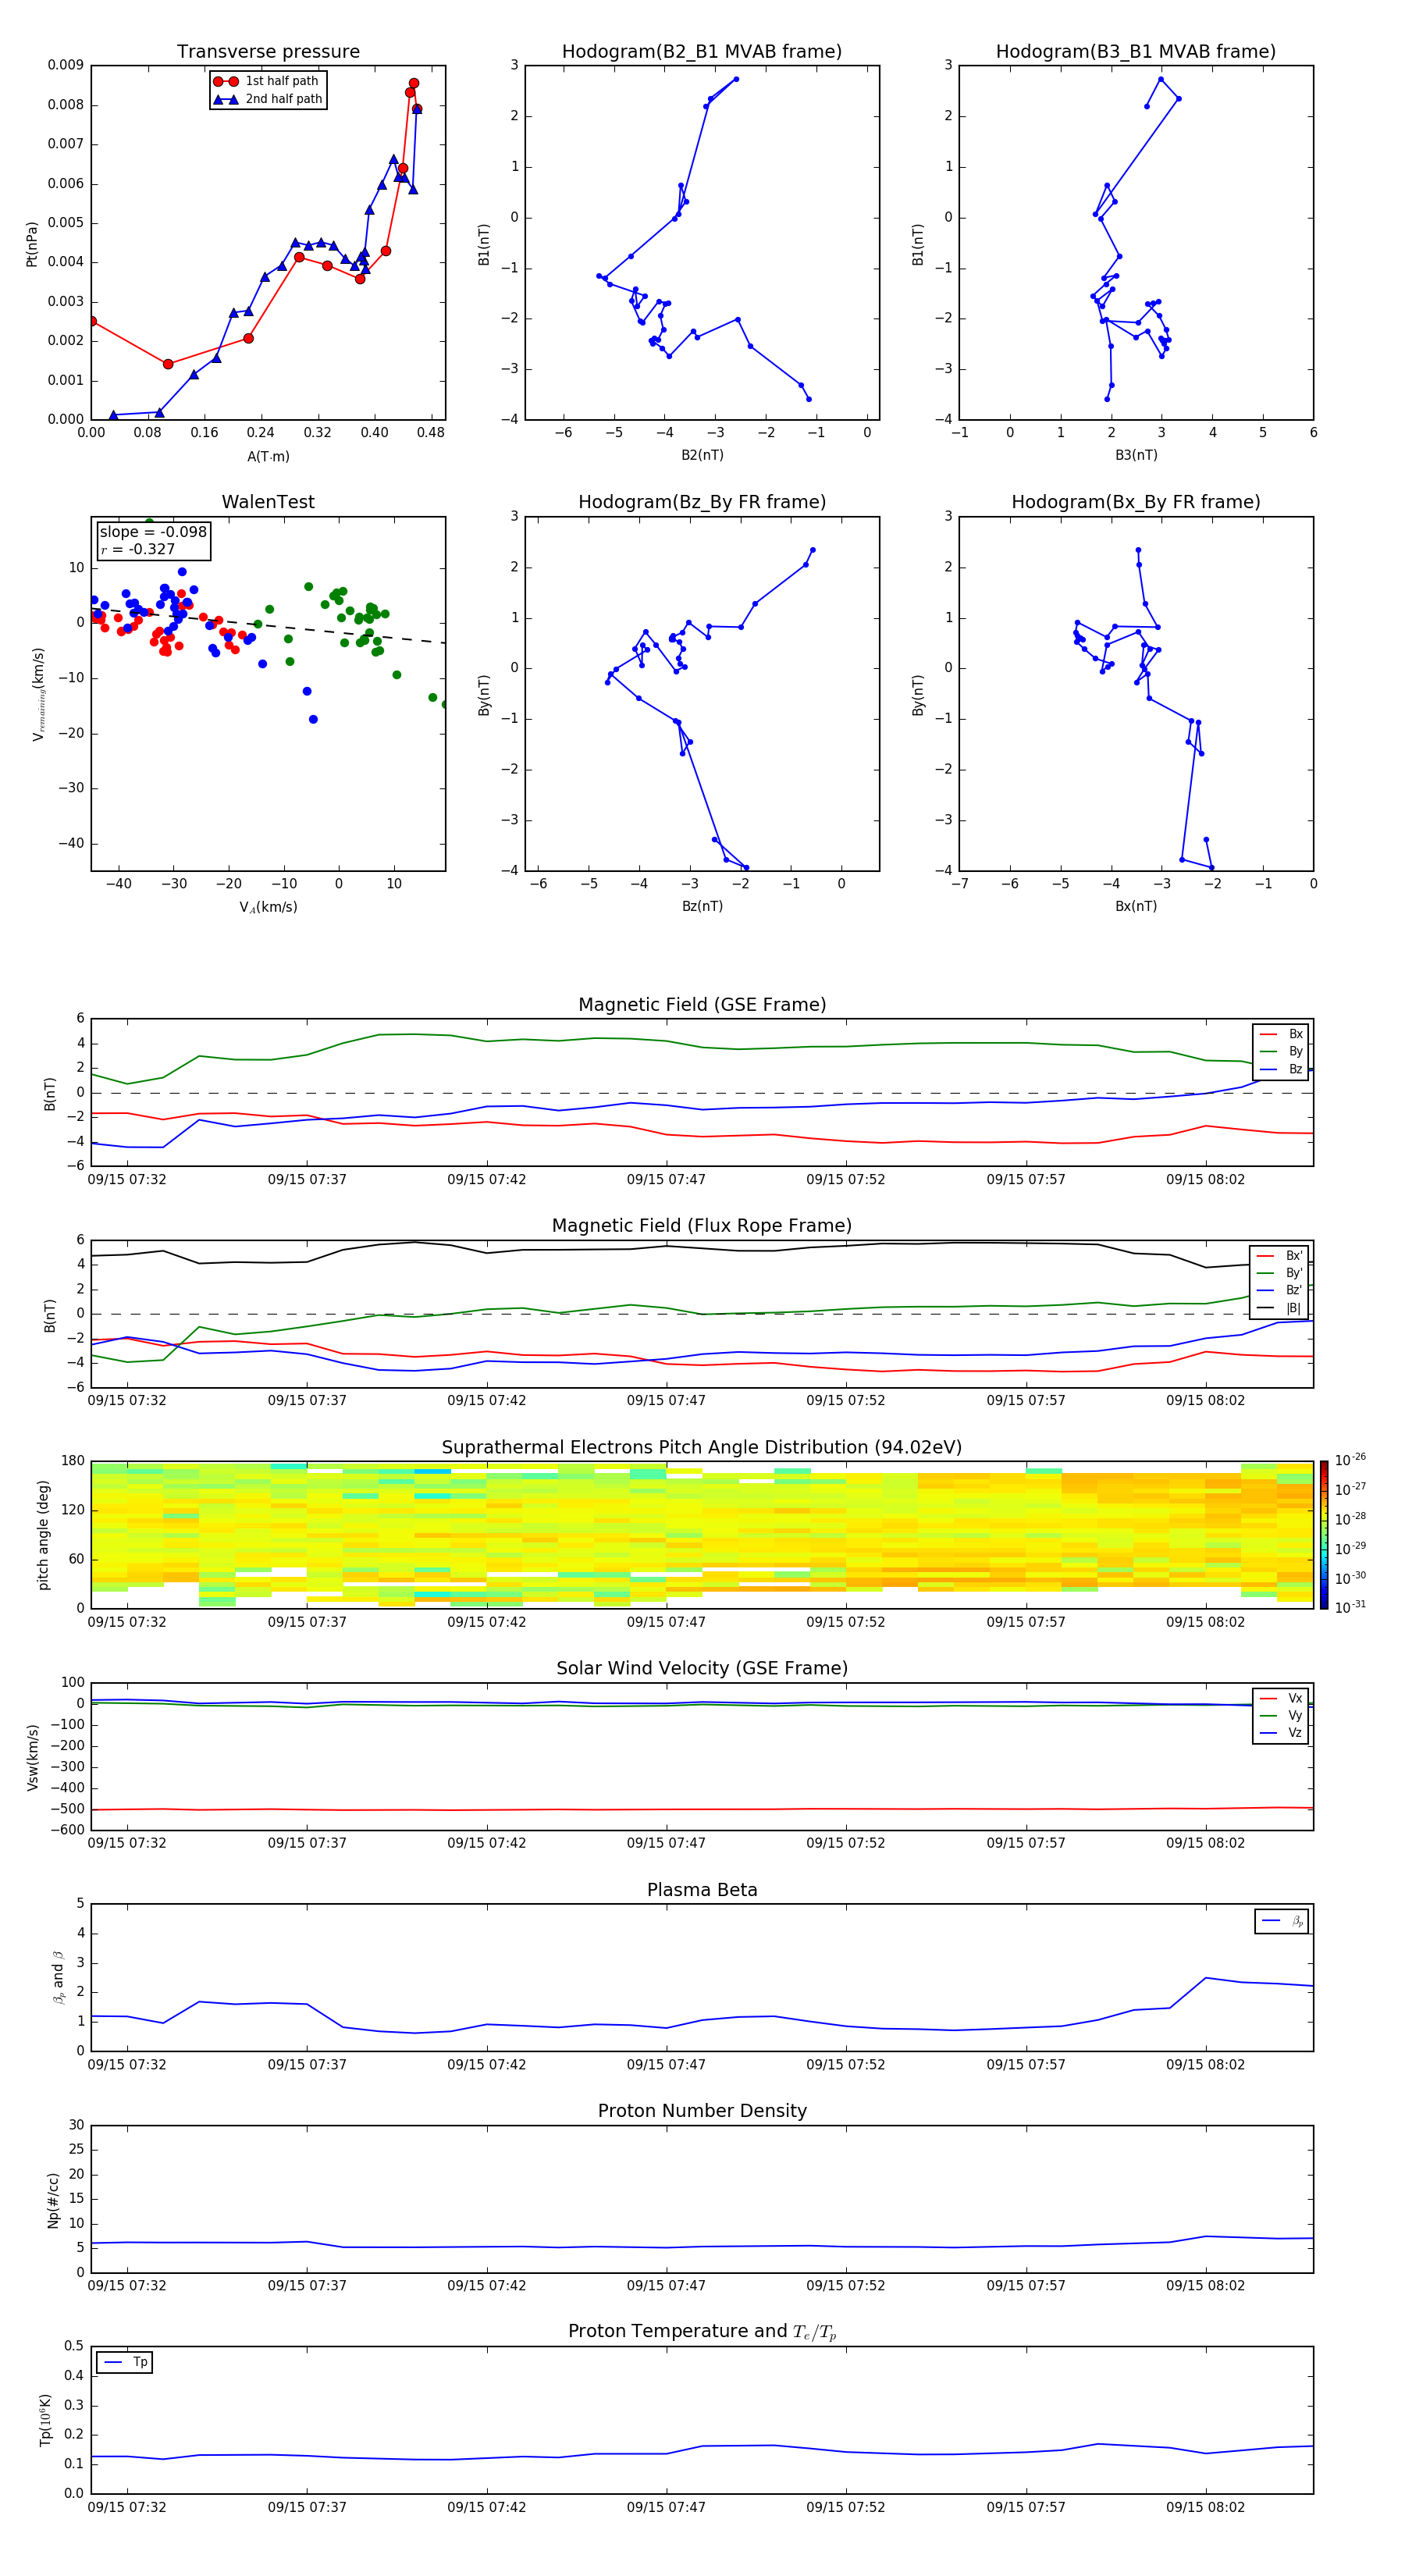Click the 'Vsw(km/s)' axis label
The width and height of the screenshot is (1405, 2576).
[x=32, y=1756]
